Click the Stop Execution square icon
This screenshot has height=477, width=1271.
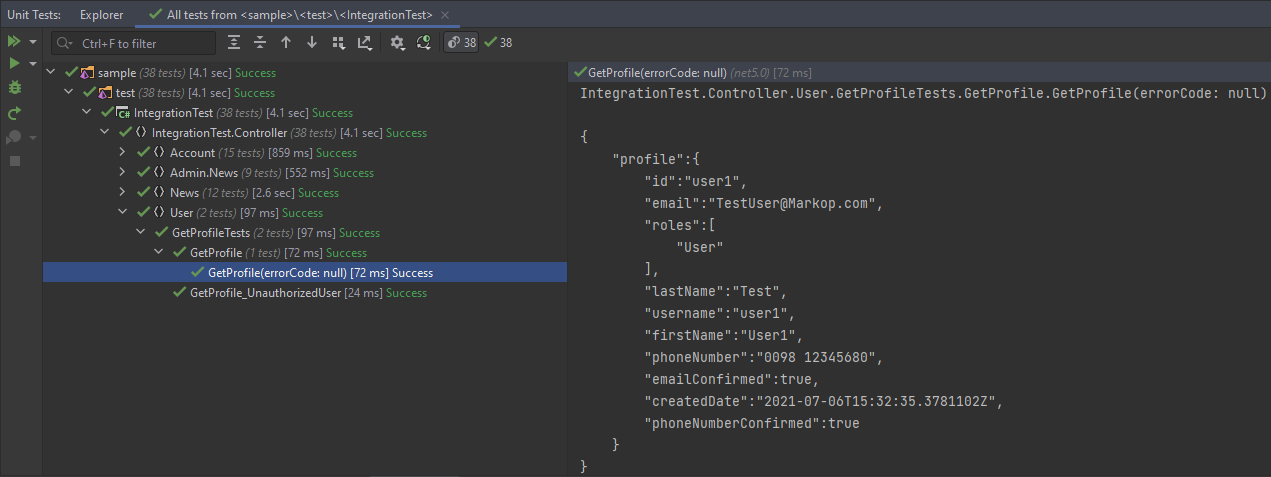[14, 160]
